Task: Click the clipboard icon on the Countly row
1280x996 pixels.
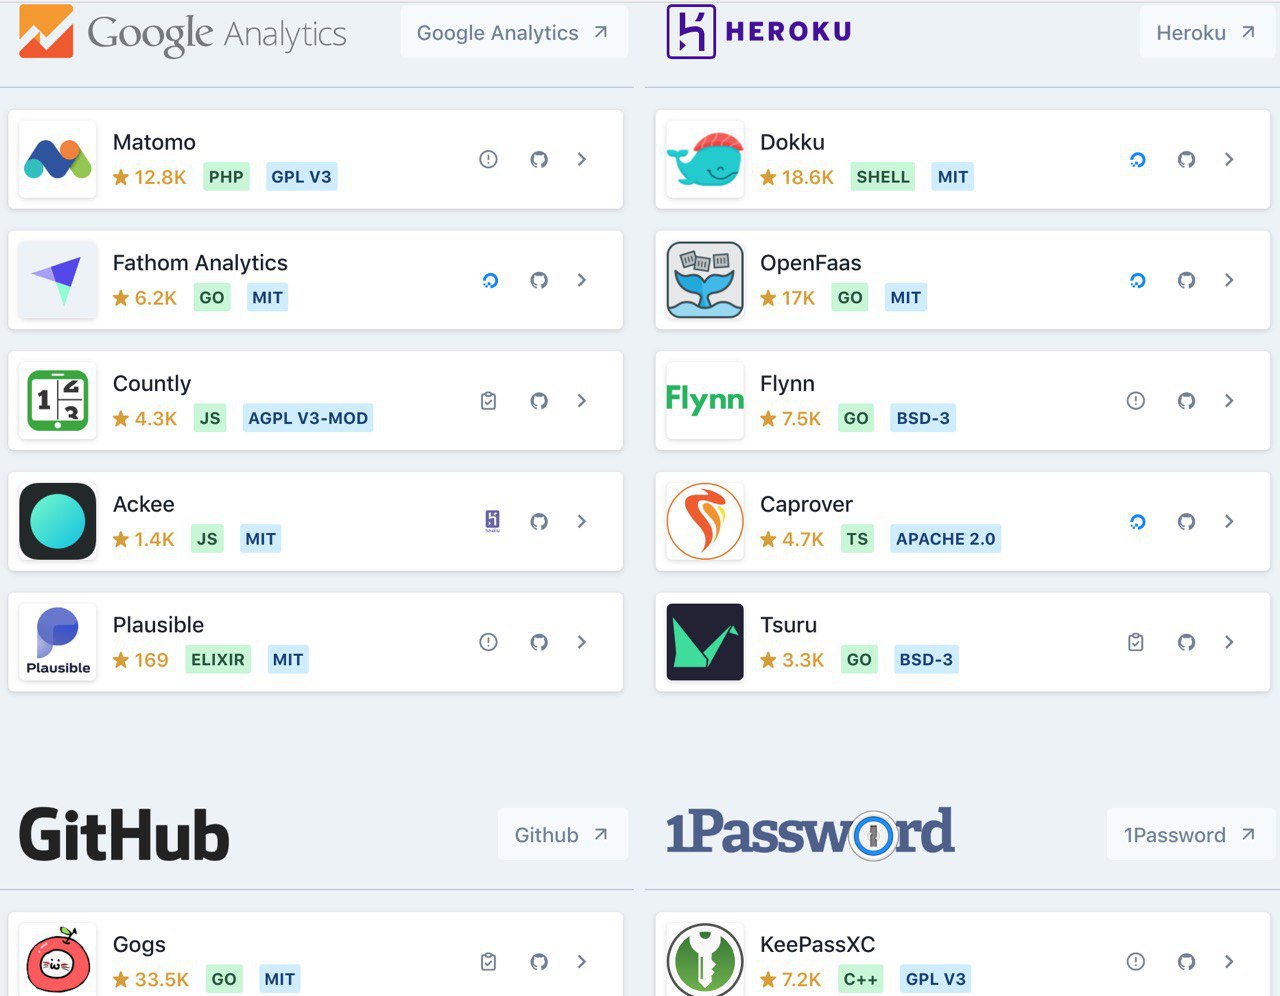Action: click(x=488, y=401)
